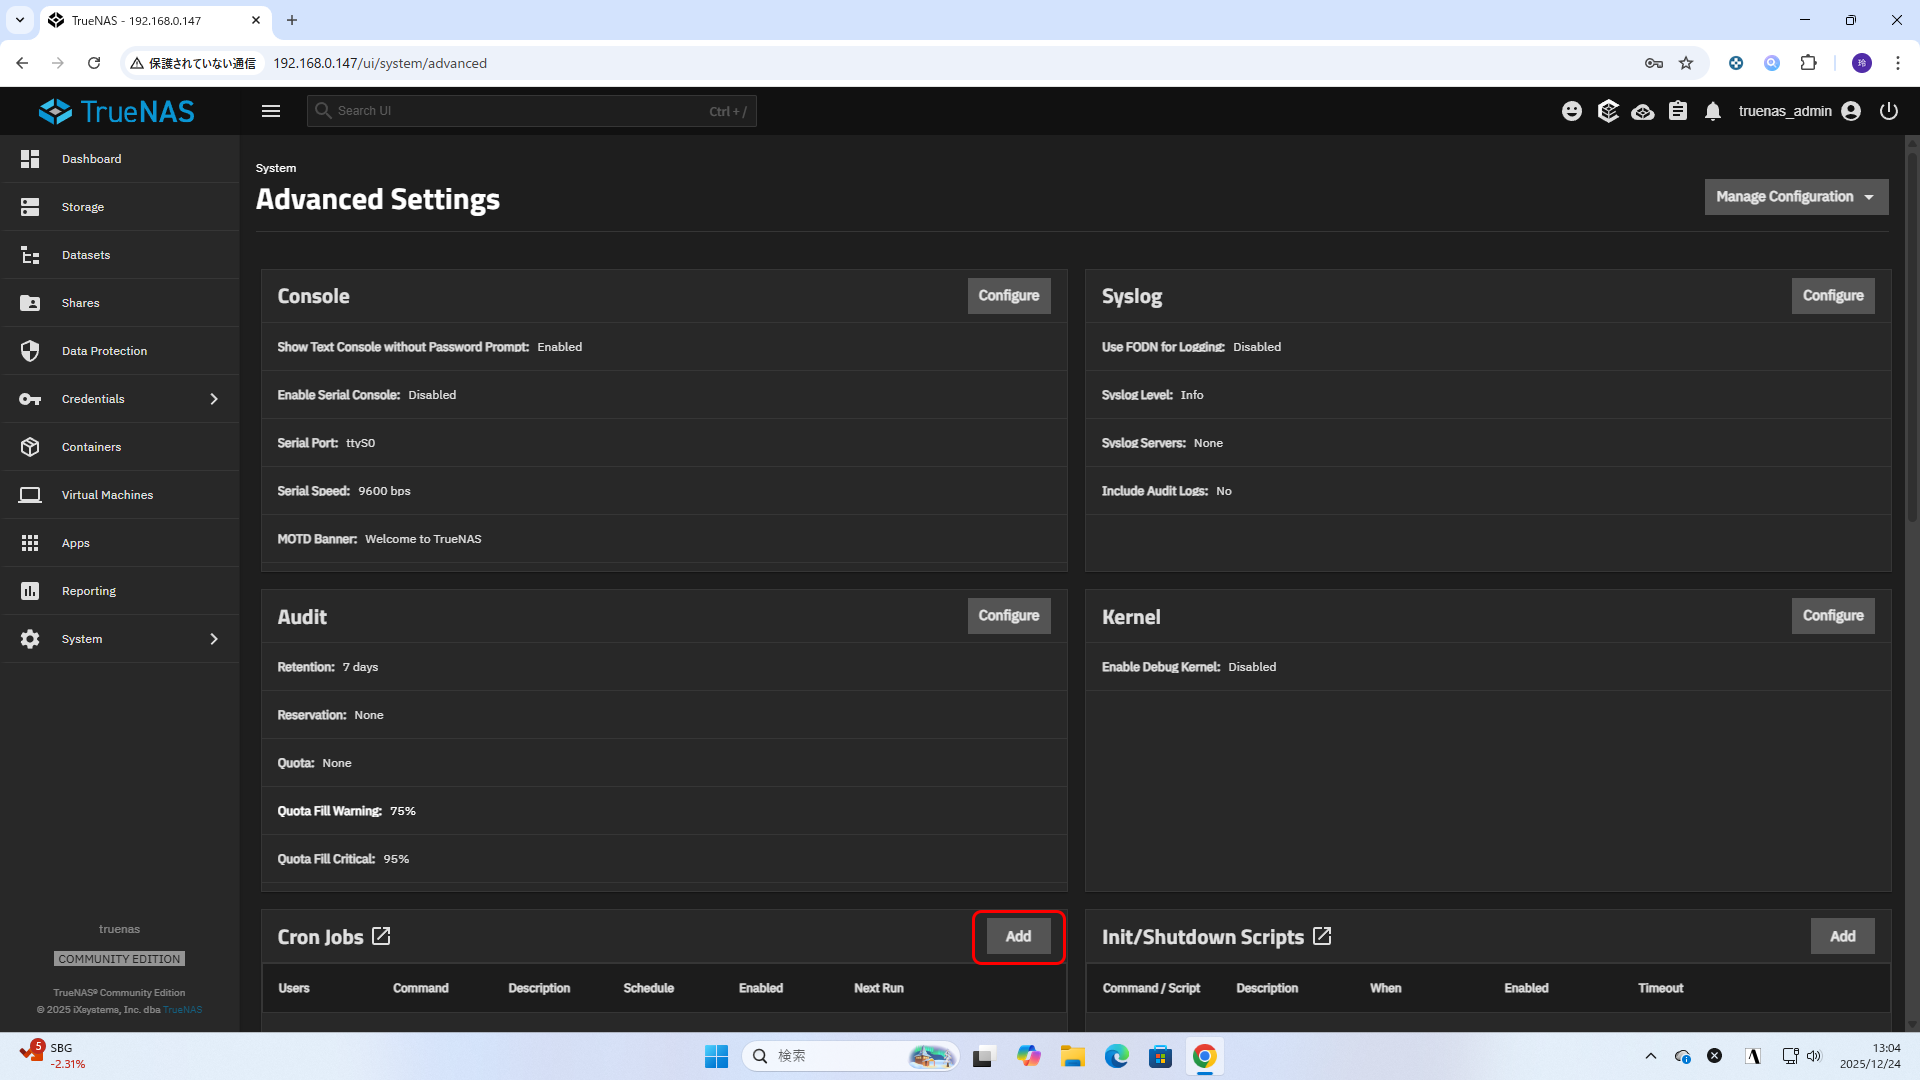Image resolution: width=1920 pixels, height=1080 pixels.
Task: Open Virtual Machines in sidebar
Action: click(x=107, y=495)
